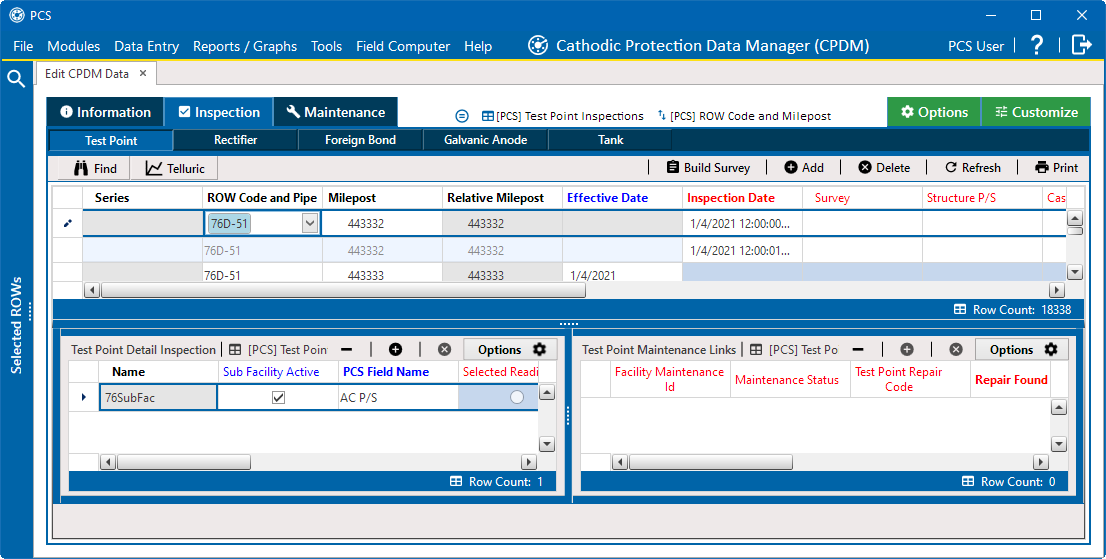The image size is (1106, 559).
Task: Delete the selected inspection record
Action: tap(884, 168)
